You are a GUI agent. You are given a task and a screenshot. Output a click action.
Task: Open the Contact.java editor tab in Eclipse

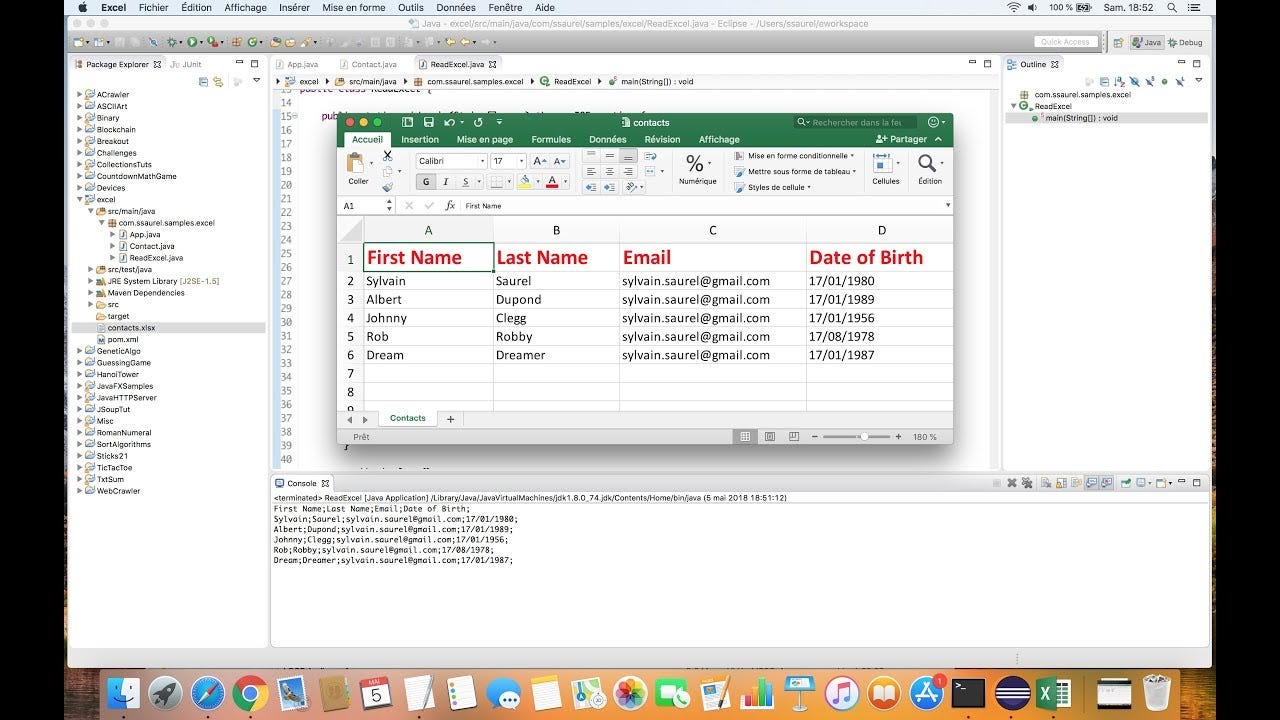369,64
